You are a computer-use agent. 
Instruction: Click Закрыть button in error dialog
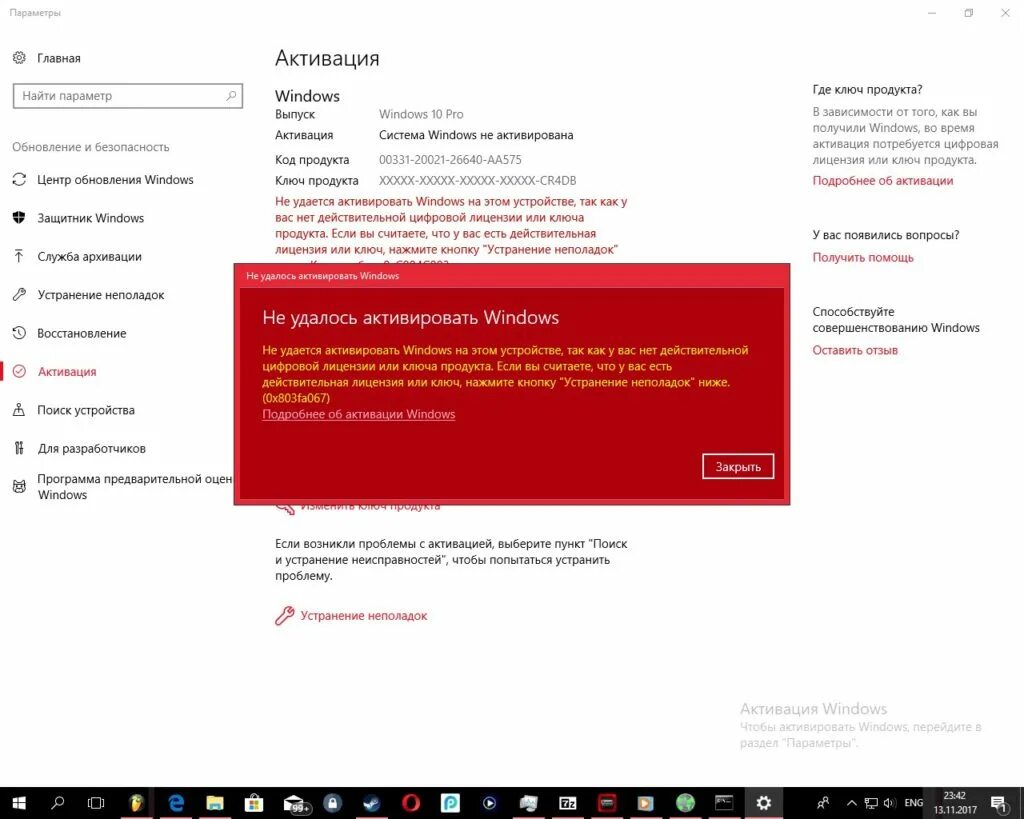tap(738, 466)
